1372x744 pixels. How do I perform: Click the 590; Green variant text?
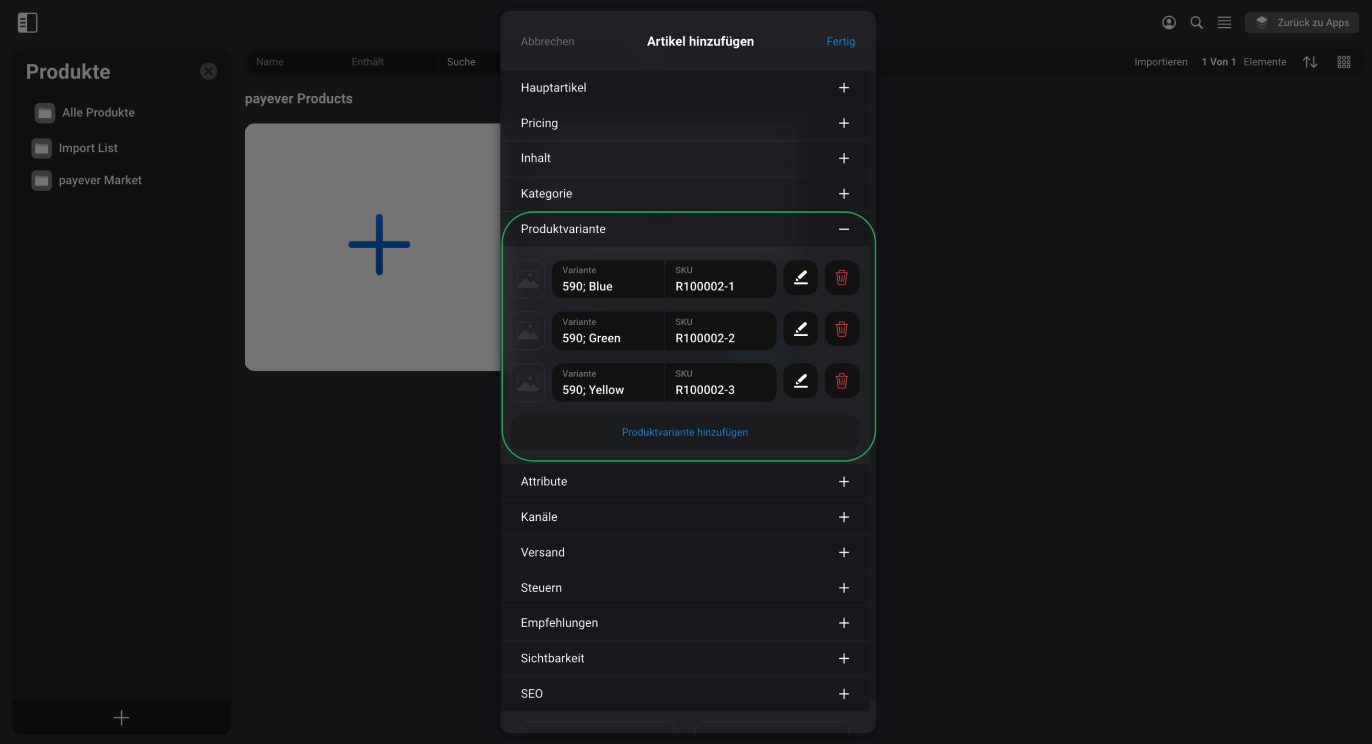point(591,338)
